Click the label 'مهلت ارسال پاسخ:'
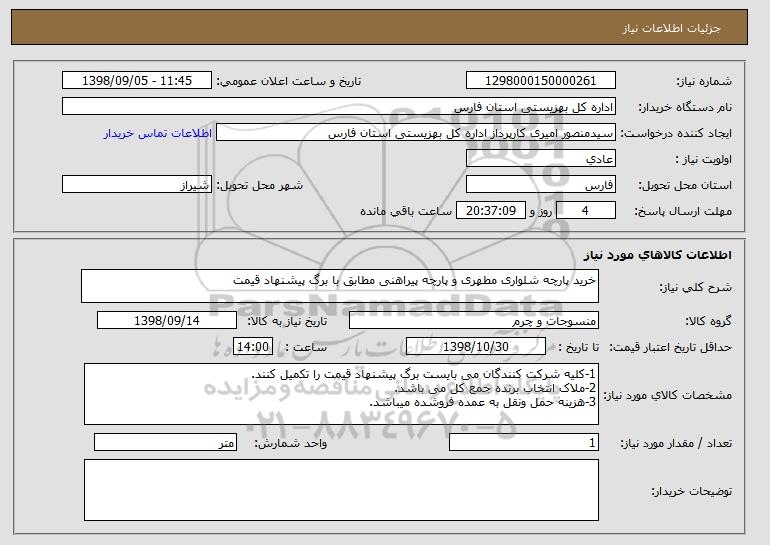This screenshot has height=545, width=770. pyautogui.click(x=684, y=212)
